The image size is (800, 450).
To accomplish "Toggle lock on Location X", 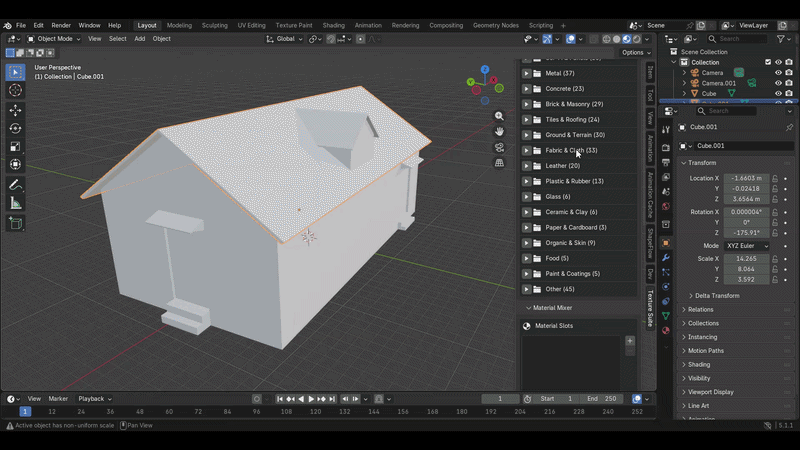I will [x=775, y=179].
